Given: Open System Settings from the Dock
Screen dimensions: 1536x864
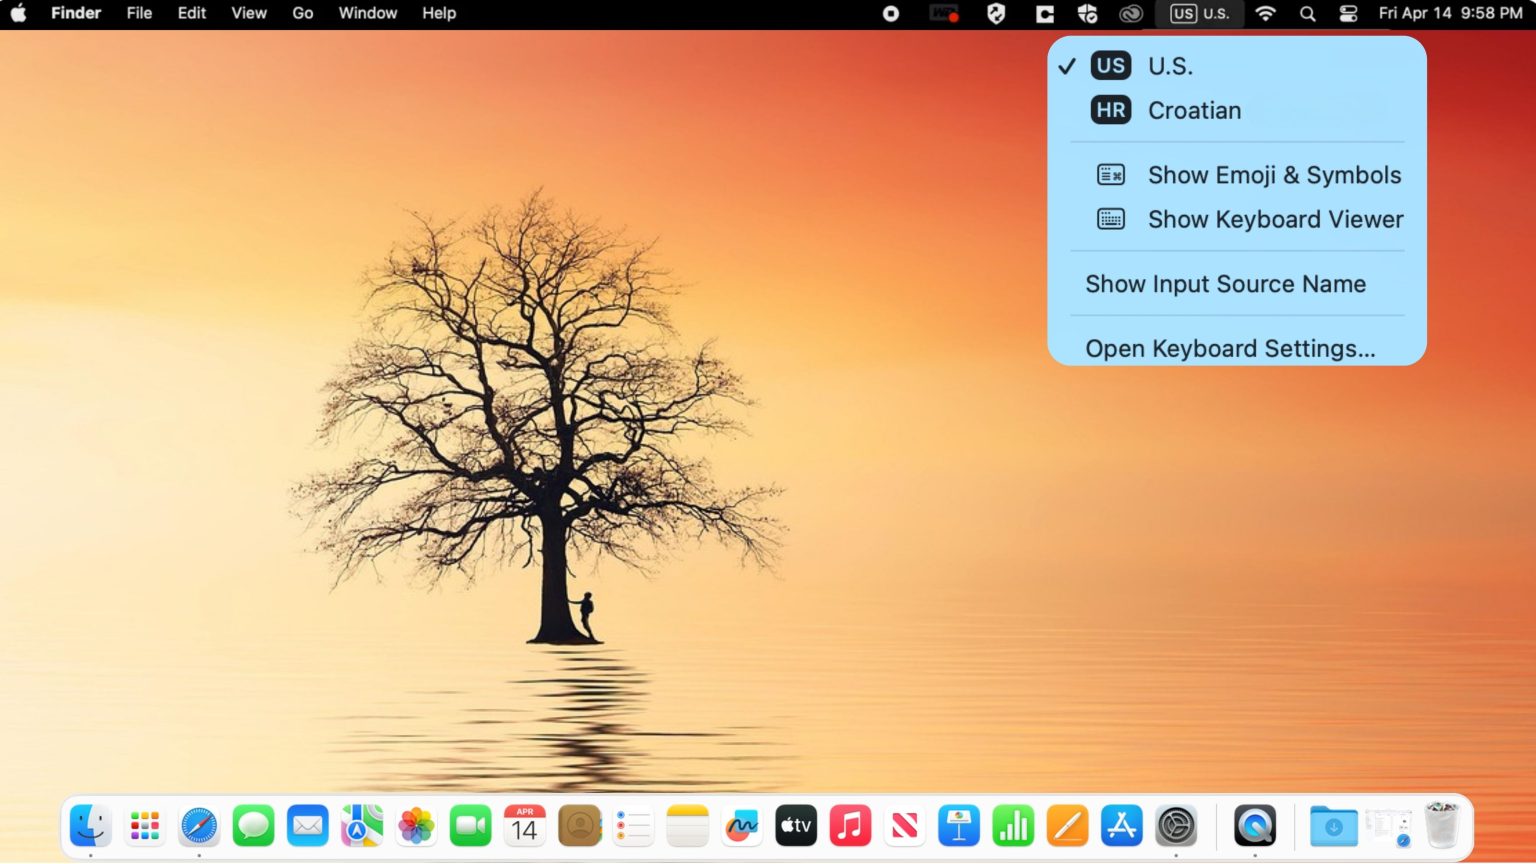Looking at the screenshot, I should coord(1176,825).
